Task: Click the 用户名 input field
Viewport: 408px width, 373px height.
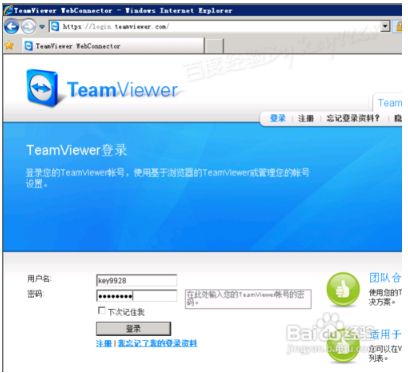Action: 136,280
